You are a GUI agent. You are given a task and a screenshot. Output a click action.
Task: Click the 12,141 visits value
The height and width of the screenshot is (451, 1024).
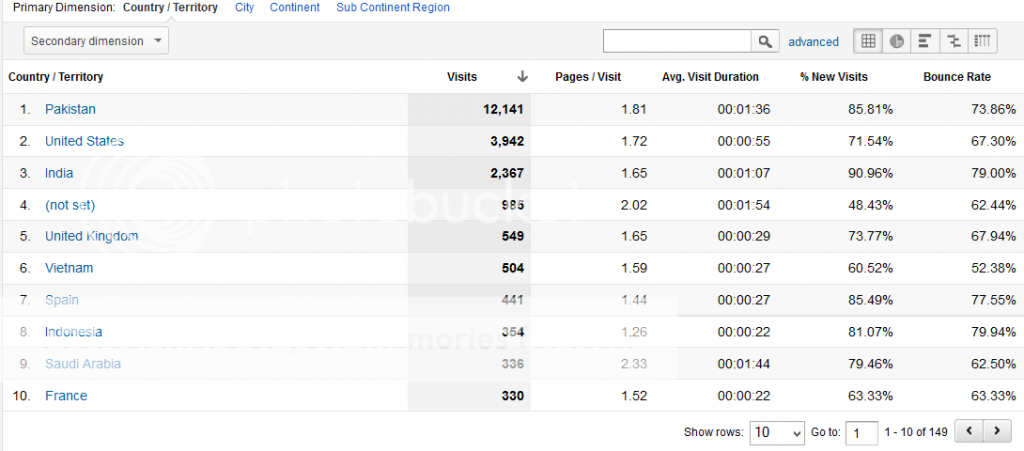pyautogui.click(x=504, y=109)
